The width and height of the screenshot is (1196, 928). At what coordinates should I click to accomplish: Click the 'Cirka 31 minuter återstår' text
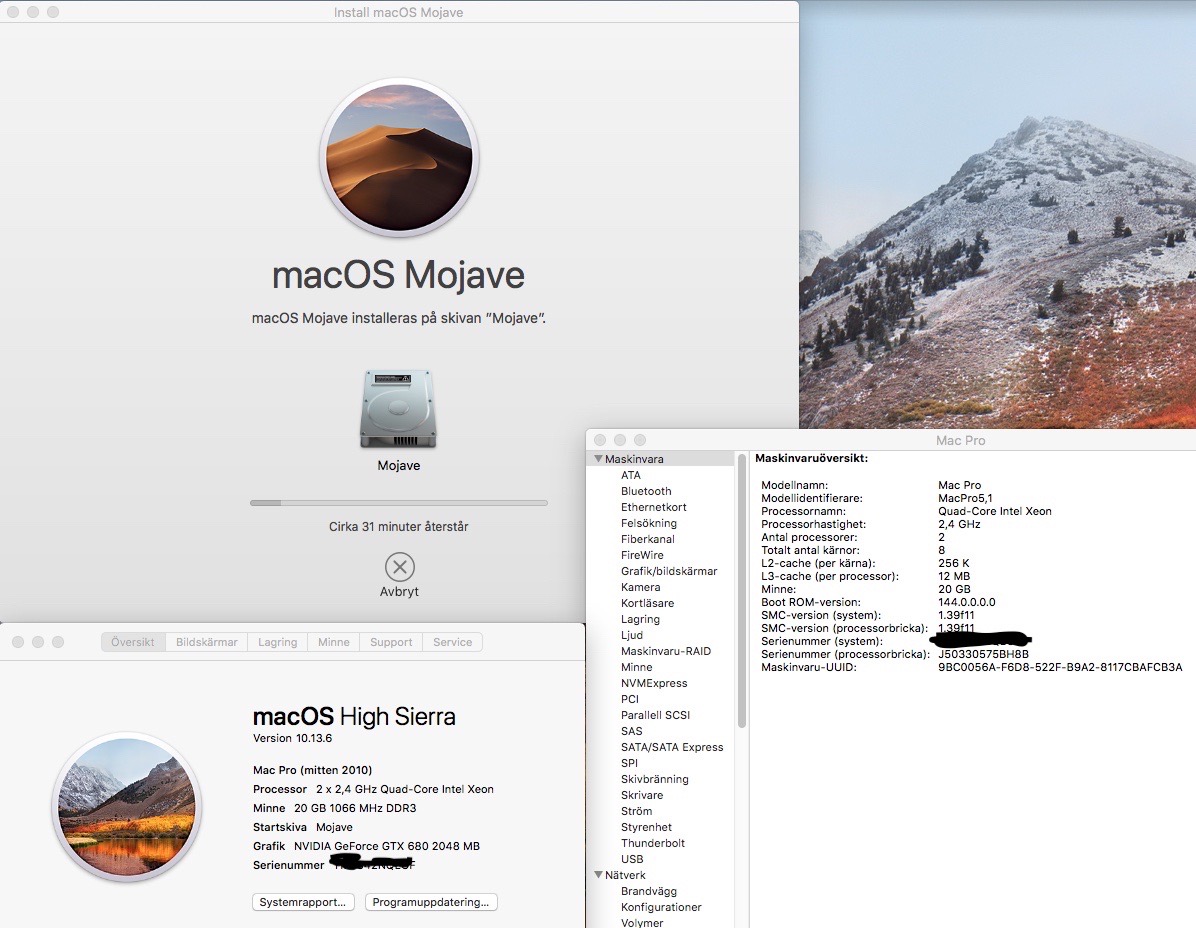[x=399, y=527]
